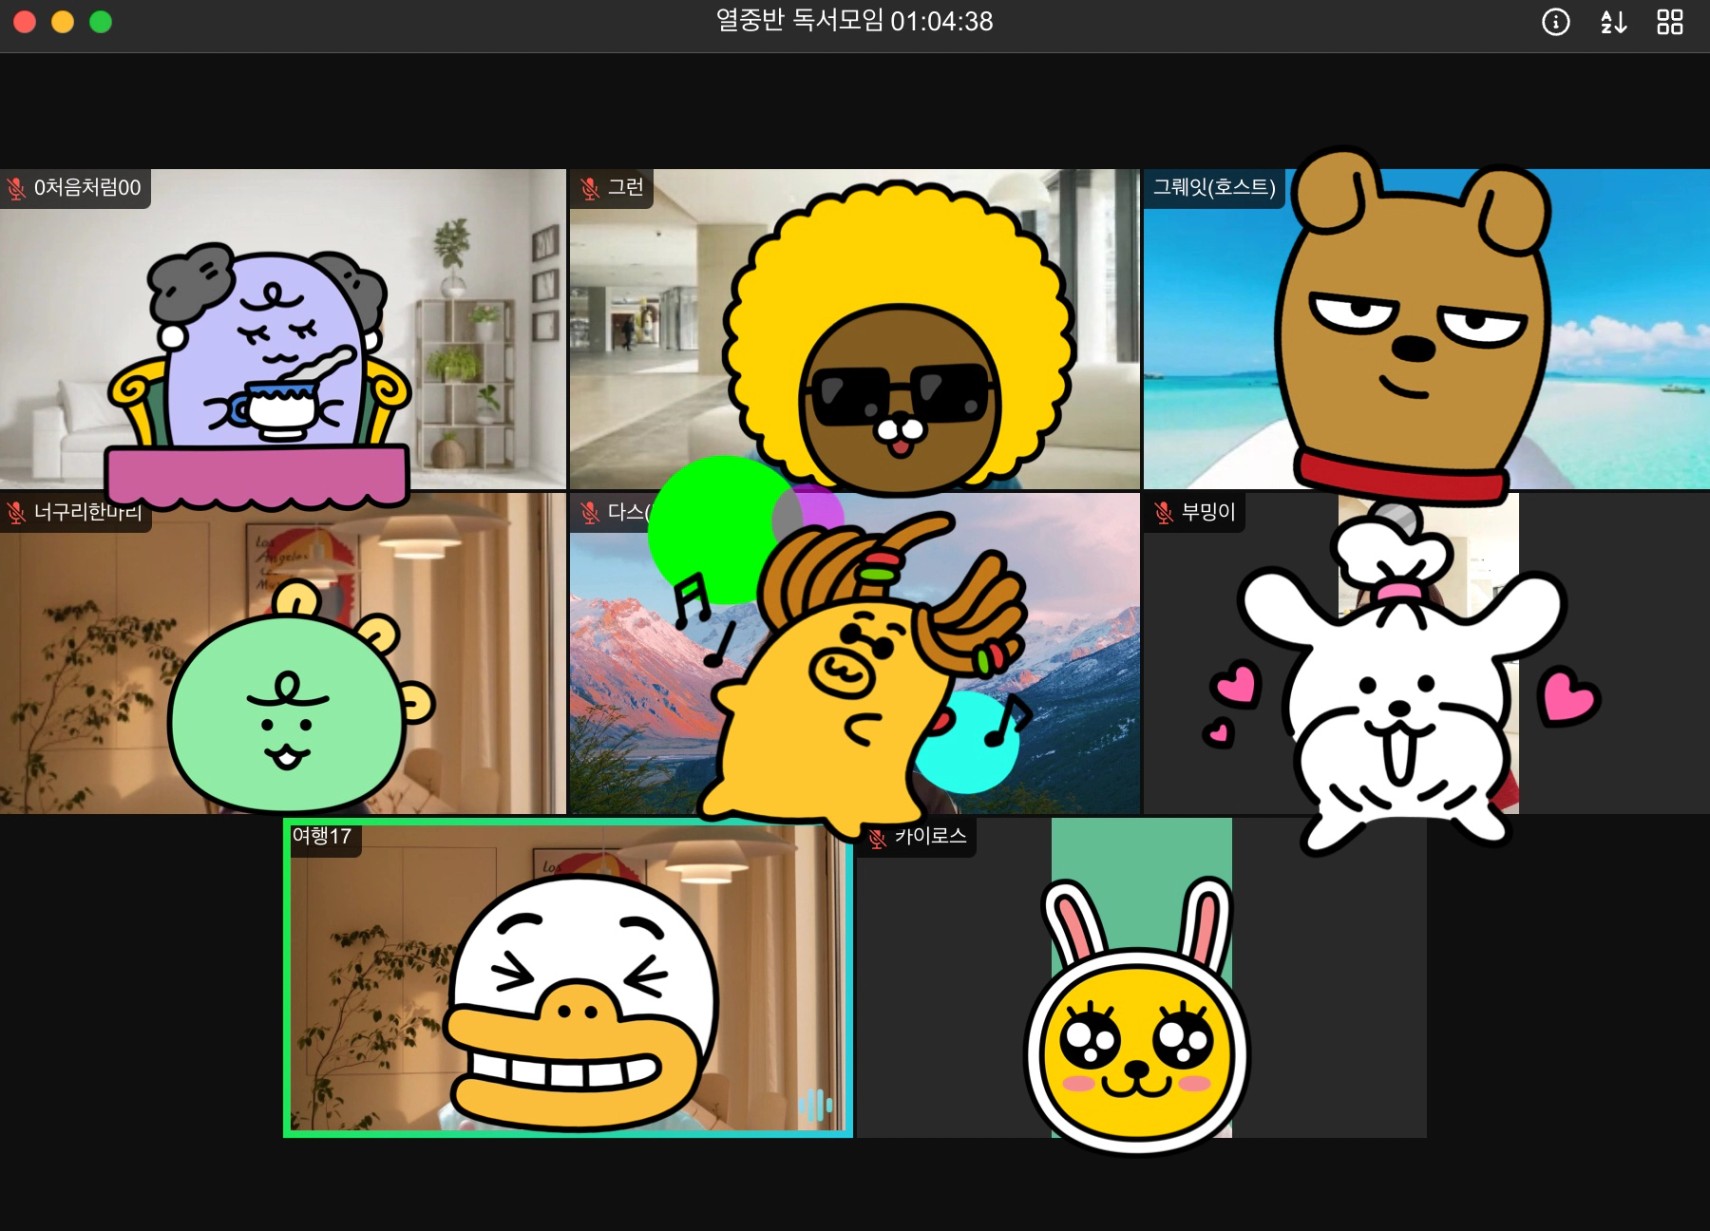Click the name label 카이로스
Screen dimensions: 1710x1231
(931, 837)
